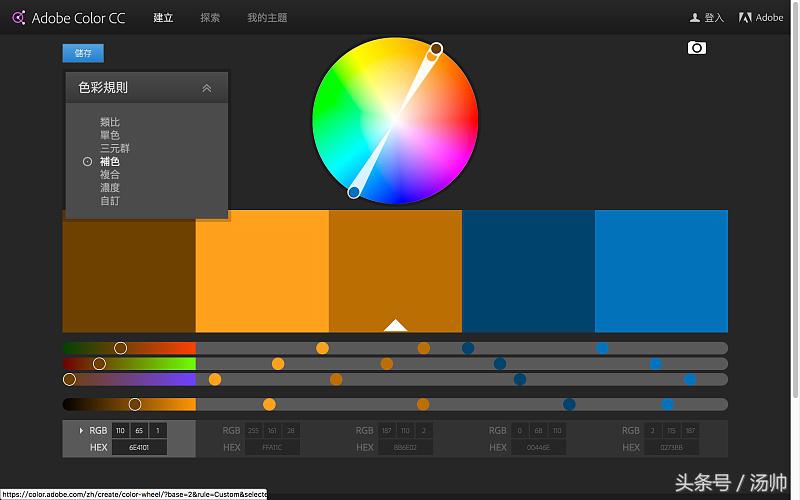
Task: Expand the RGB disclosure triangle
Action: coord(81,431)
